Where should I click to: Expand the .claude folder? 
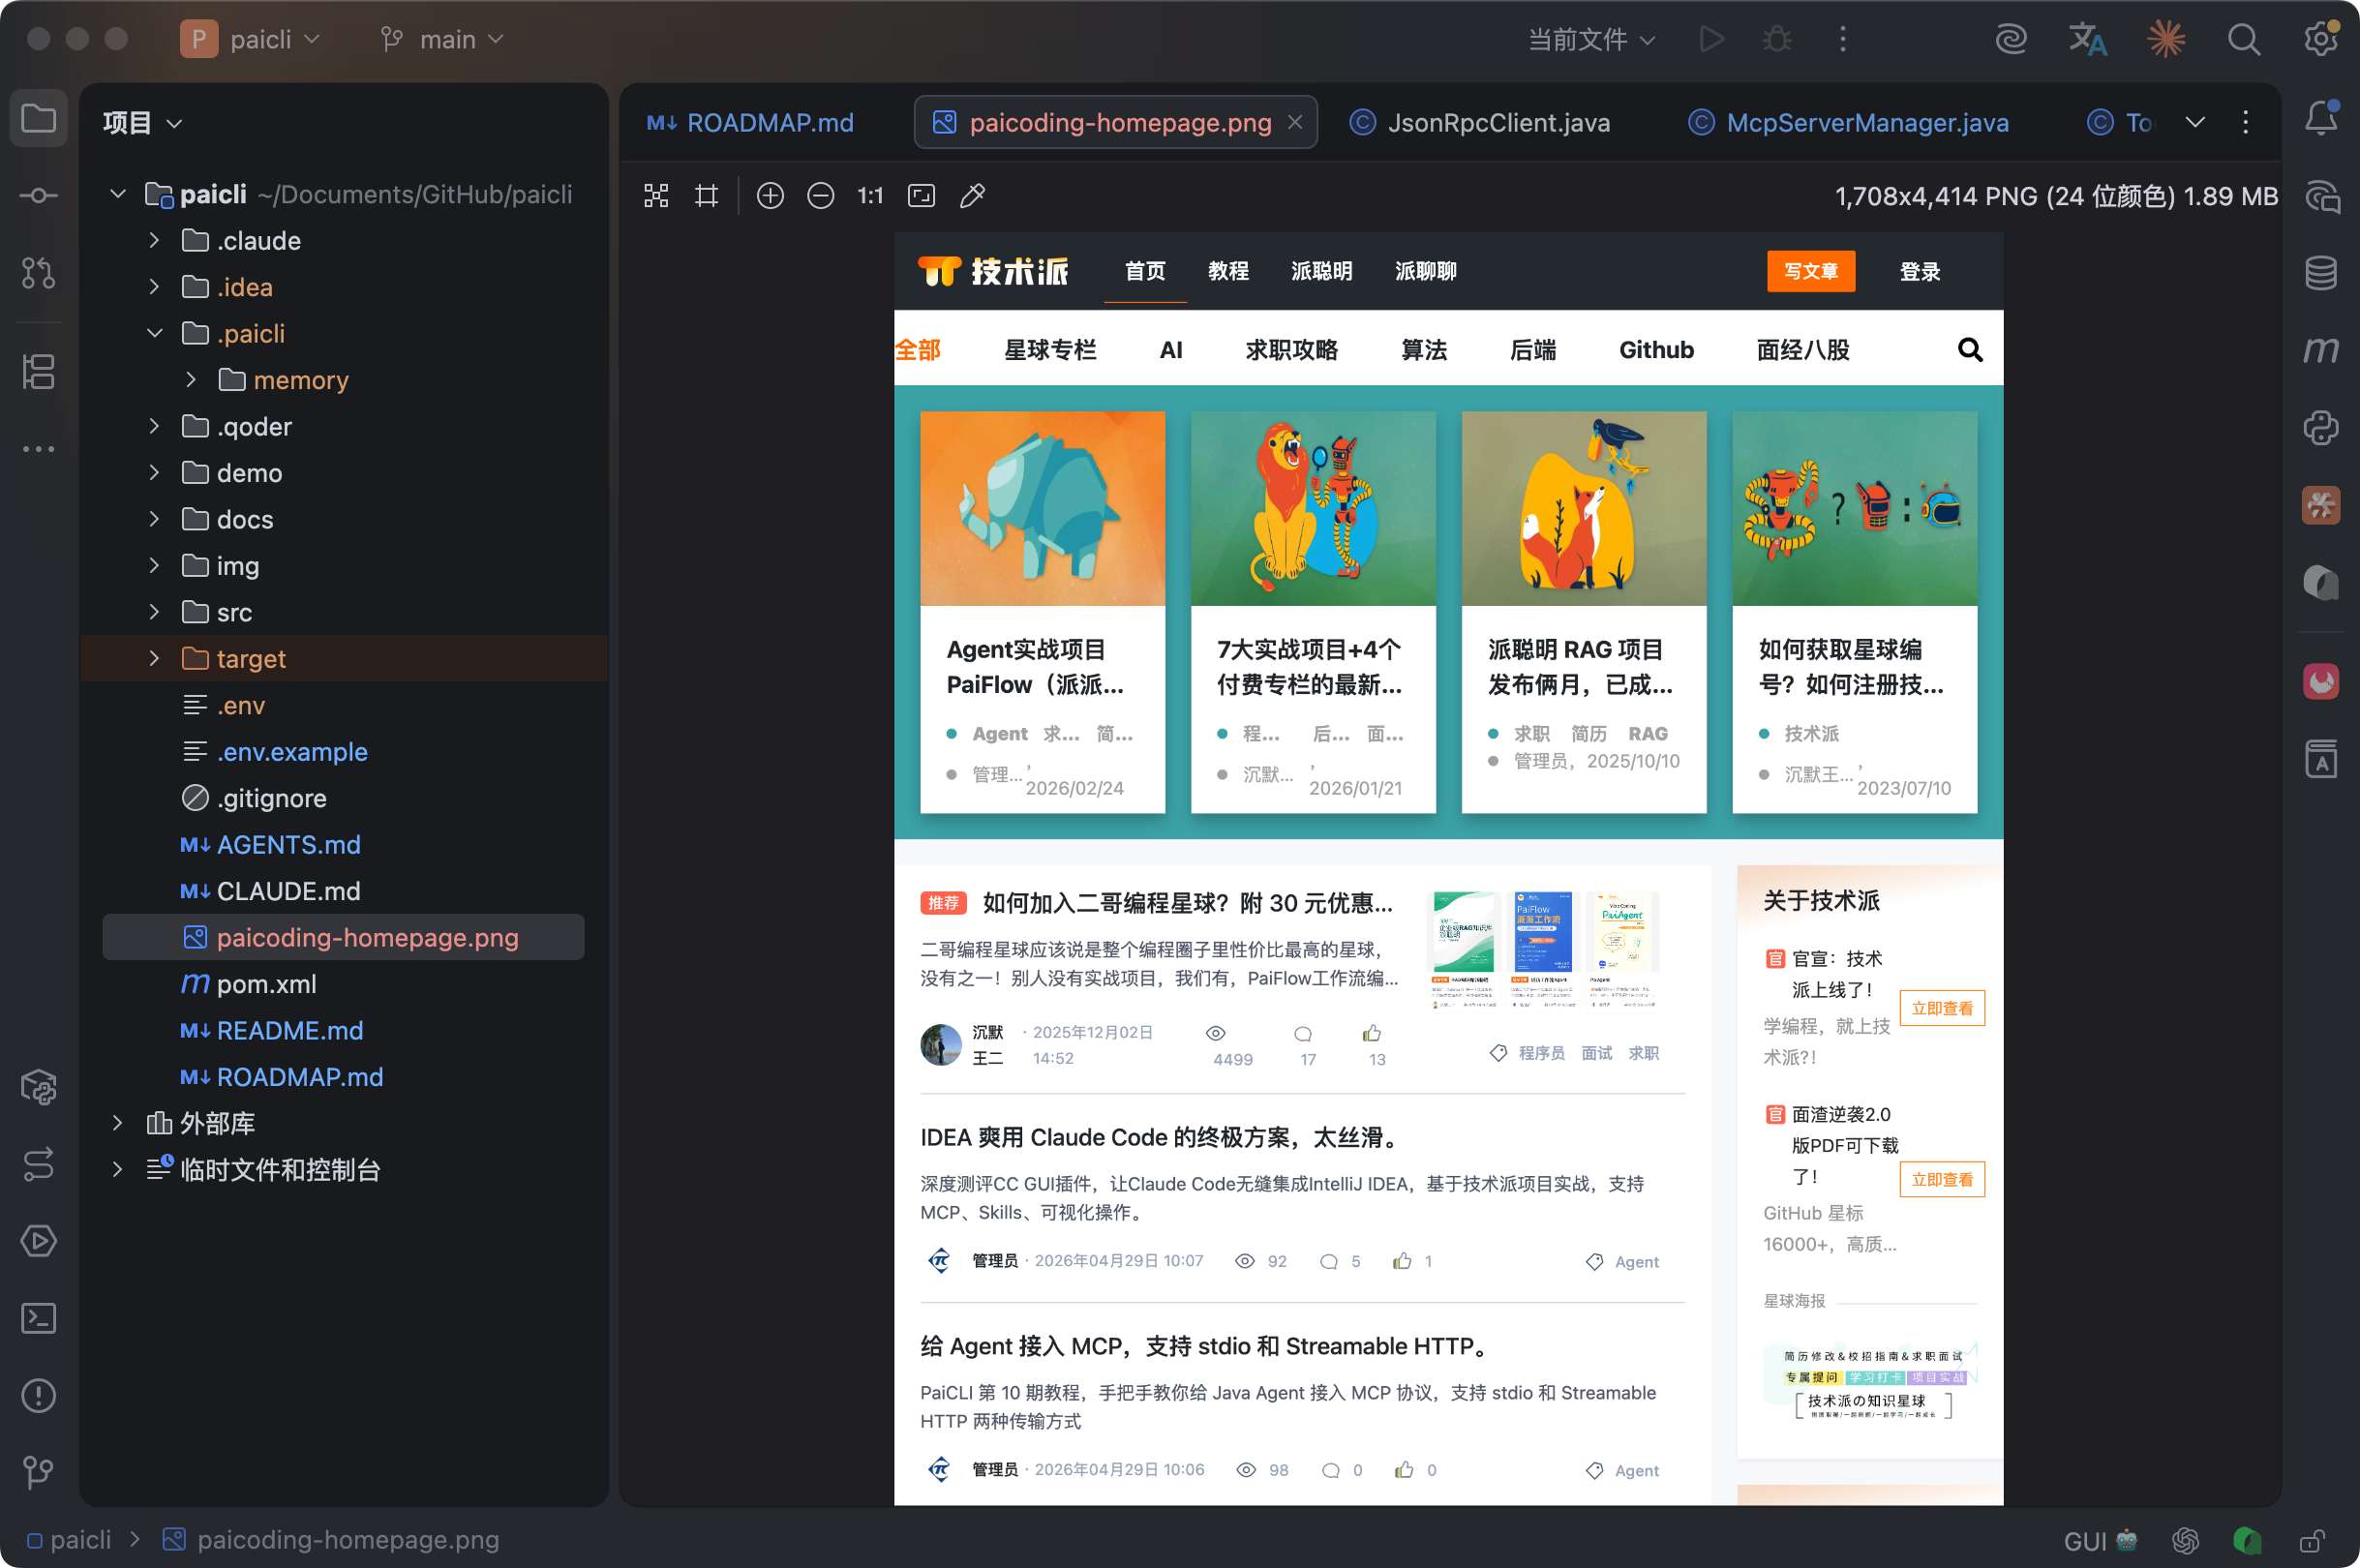(x=154, y=240)
